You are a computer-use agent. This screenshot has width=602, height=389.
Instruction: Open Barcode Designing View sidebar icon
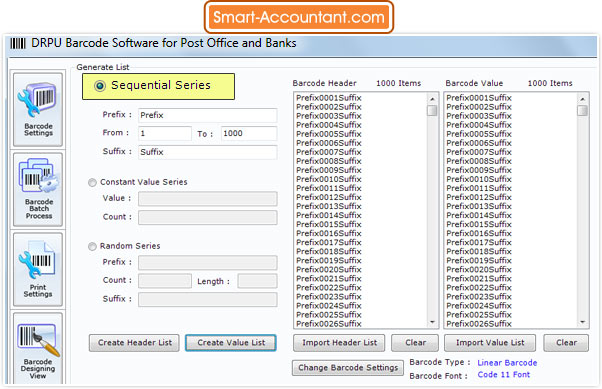tap(38, 349)
